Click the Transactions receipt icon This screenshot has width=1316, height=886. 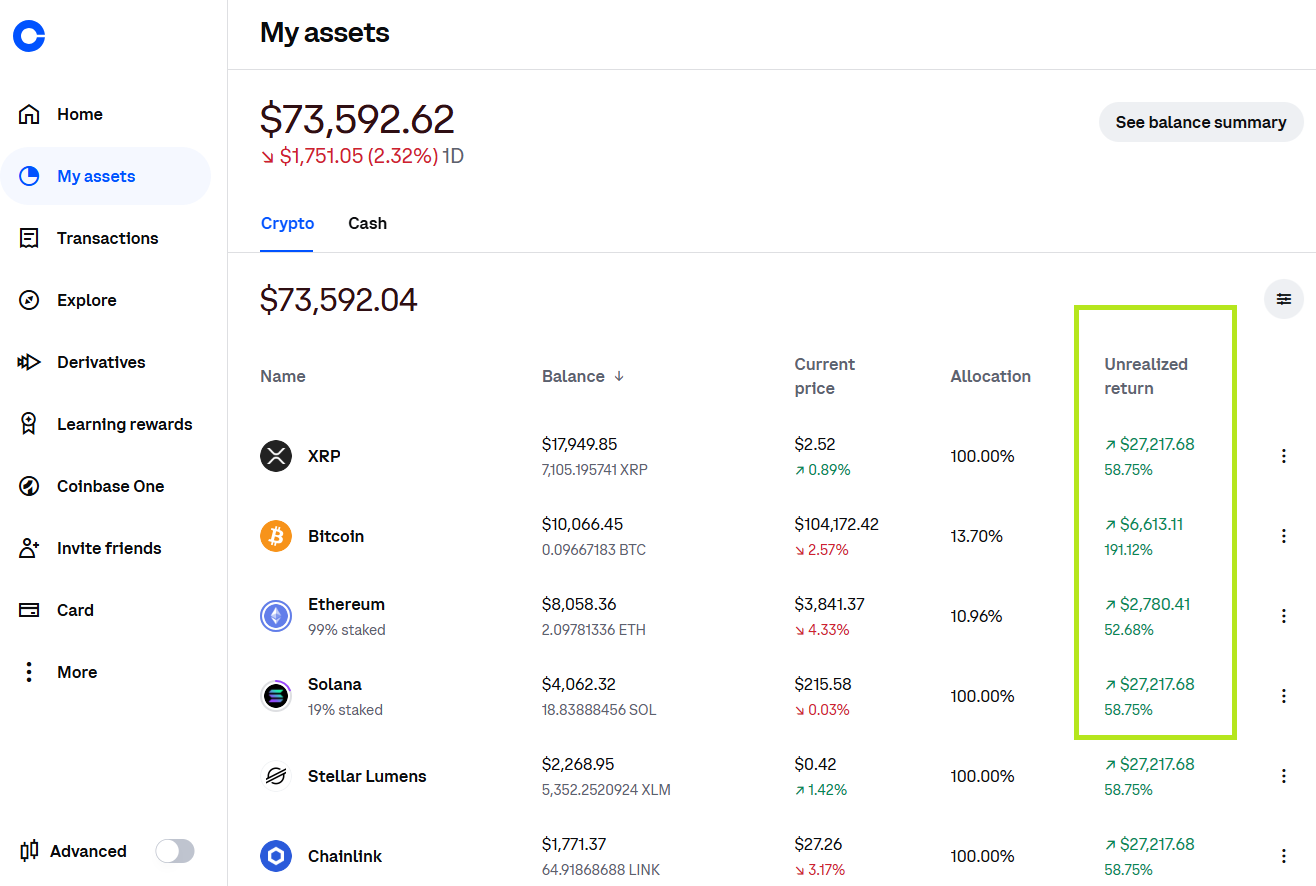[x=29, y=238]
